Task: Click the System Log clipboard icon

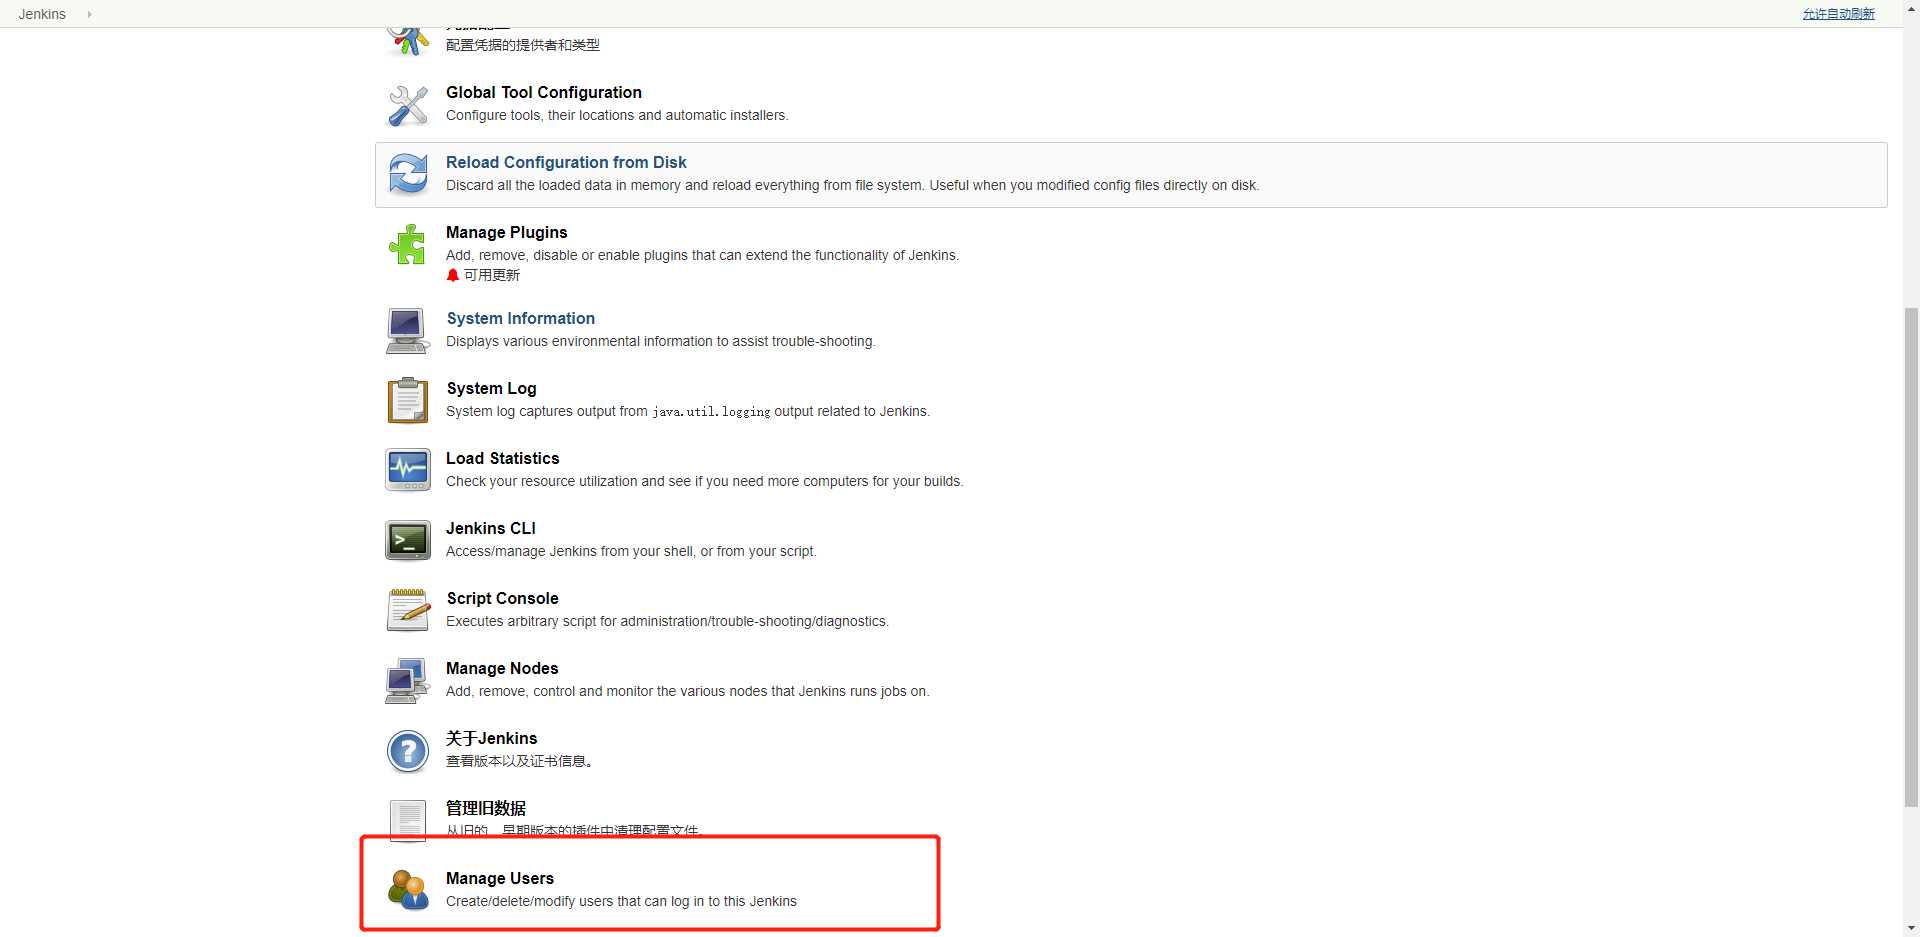Action: point(408,401)
